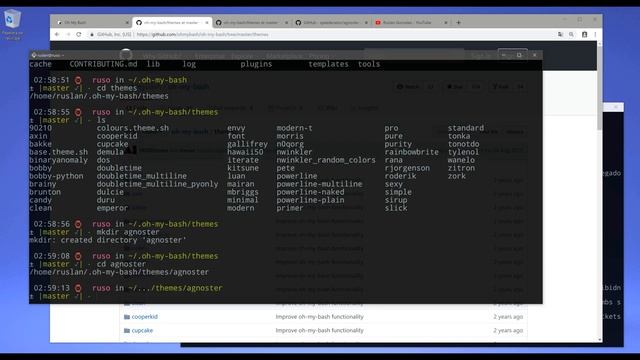Viewport: 640px width, 360px height.
Task: Click 'binaryanomaly' in the ls listing
Action: coord(58,160)
